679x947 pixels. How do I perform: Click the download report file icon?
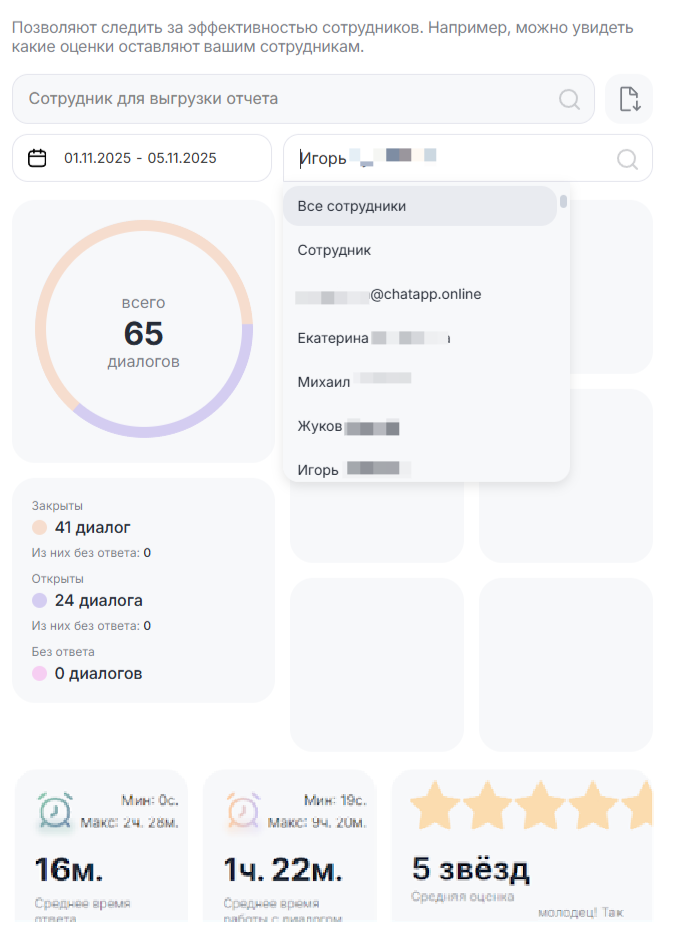[629, 99]
